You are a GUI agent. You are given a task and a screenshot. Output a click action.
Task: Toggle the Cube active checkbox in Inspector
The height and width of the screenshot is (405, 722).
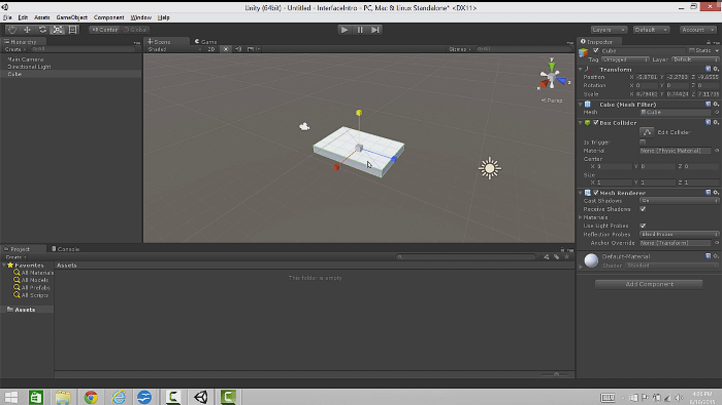(x=596, y=51)
